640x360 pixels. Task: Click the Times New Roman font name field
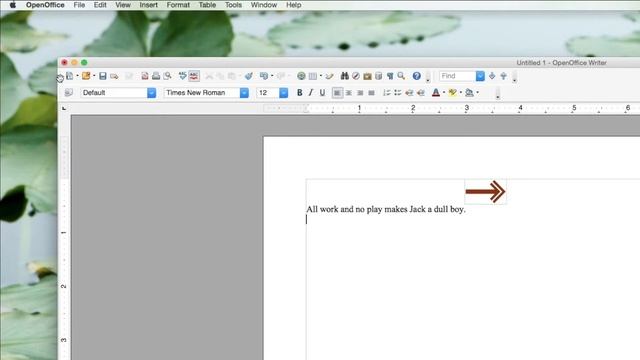202,93
